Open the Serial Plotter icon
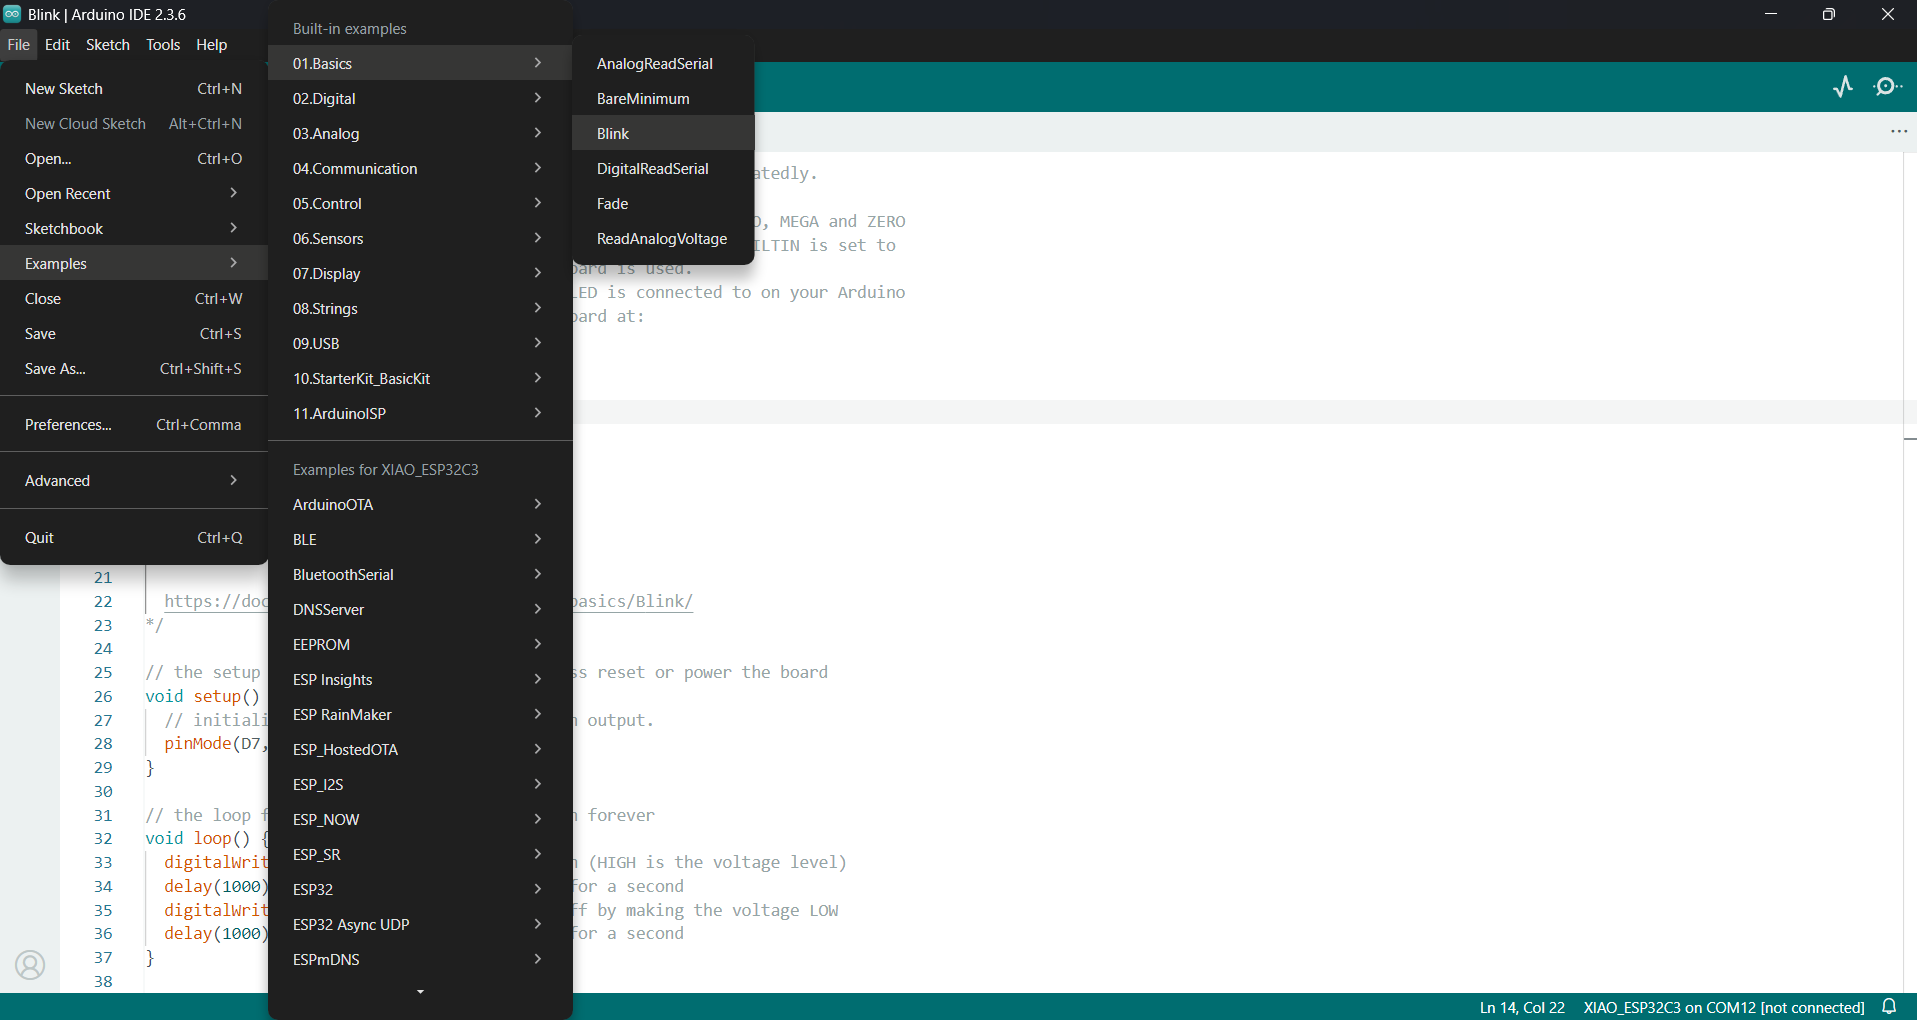 click(1843, 87)
